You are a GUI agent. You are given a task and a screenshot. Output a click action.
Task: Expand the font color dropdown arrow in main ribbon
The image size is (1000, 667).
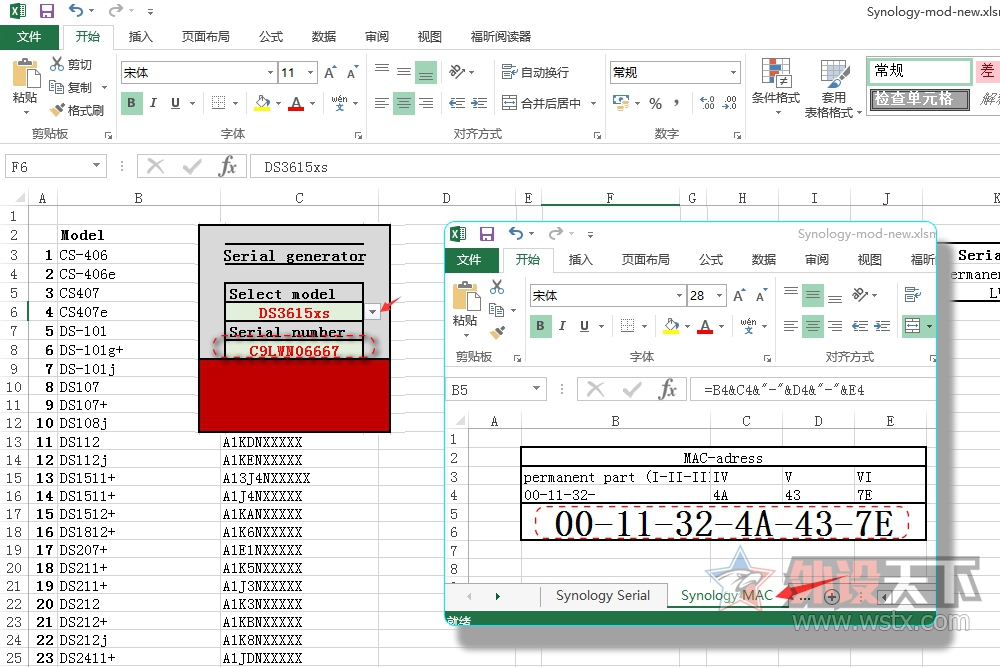click(x=312, y=103)
